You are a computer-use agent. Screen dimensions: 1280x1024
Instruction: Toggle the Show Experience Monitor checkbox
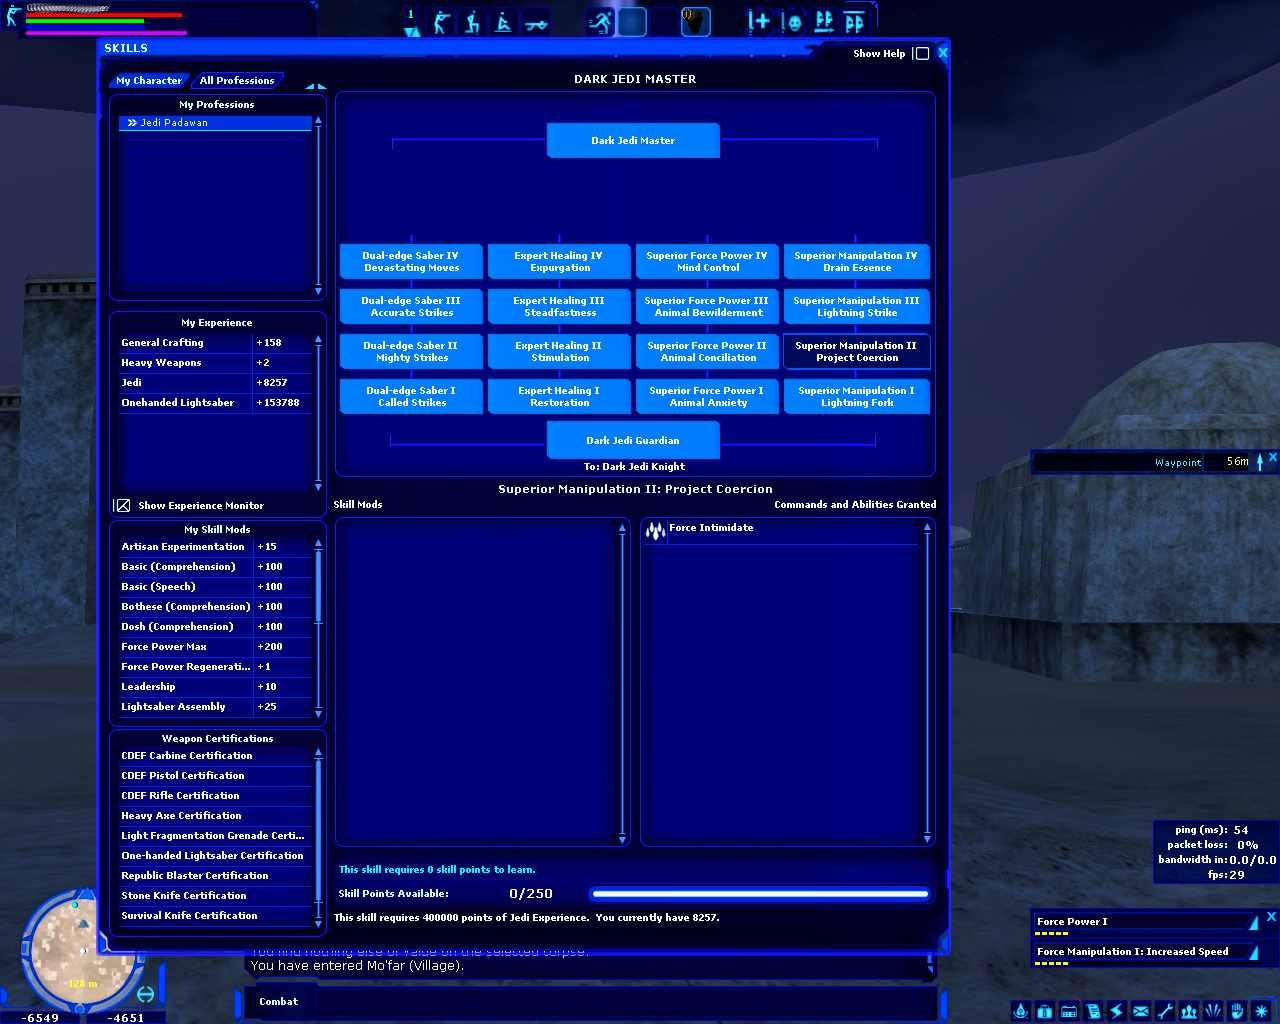click(x=123, y=506)
